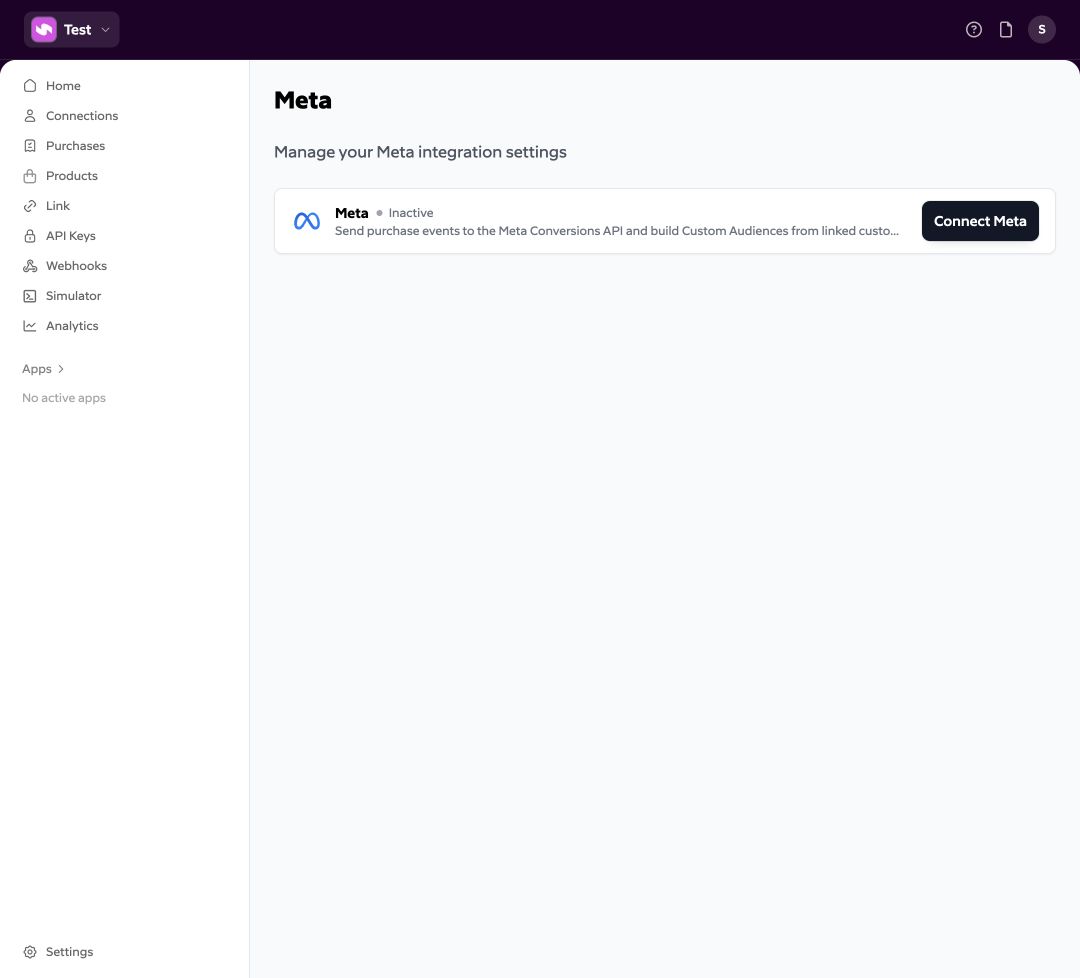The width and height of the screenshot is (1080, 978).
Task: Click the Connections person icon
Action: point(30,116)
